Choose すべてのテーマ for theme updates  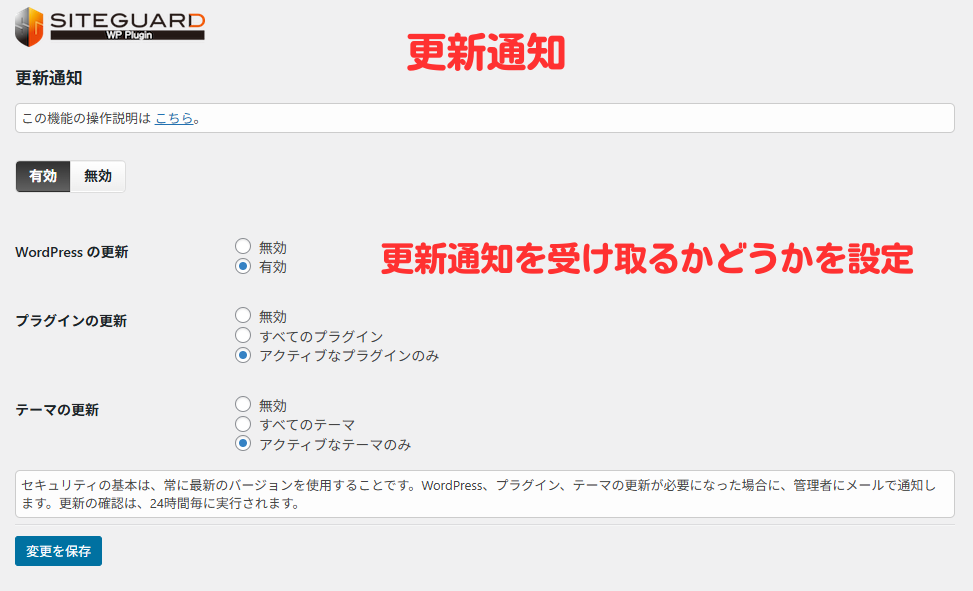pos(242,423)
